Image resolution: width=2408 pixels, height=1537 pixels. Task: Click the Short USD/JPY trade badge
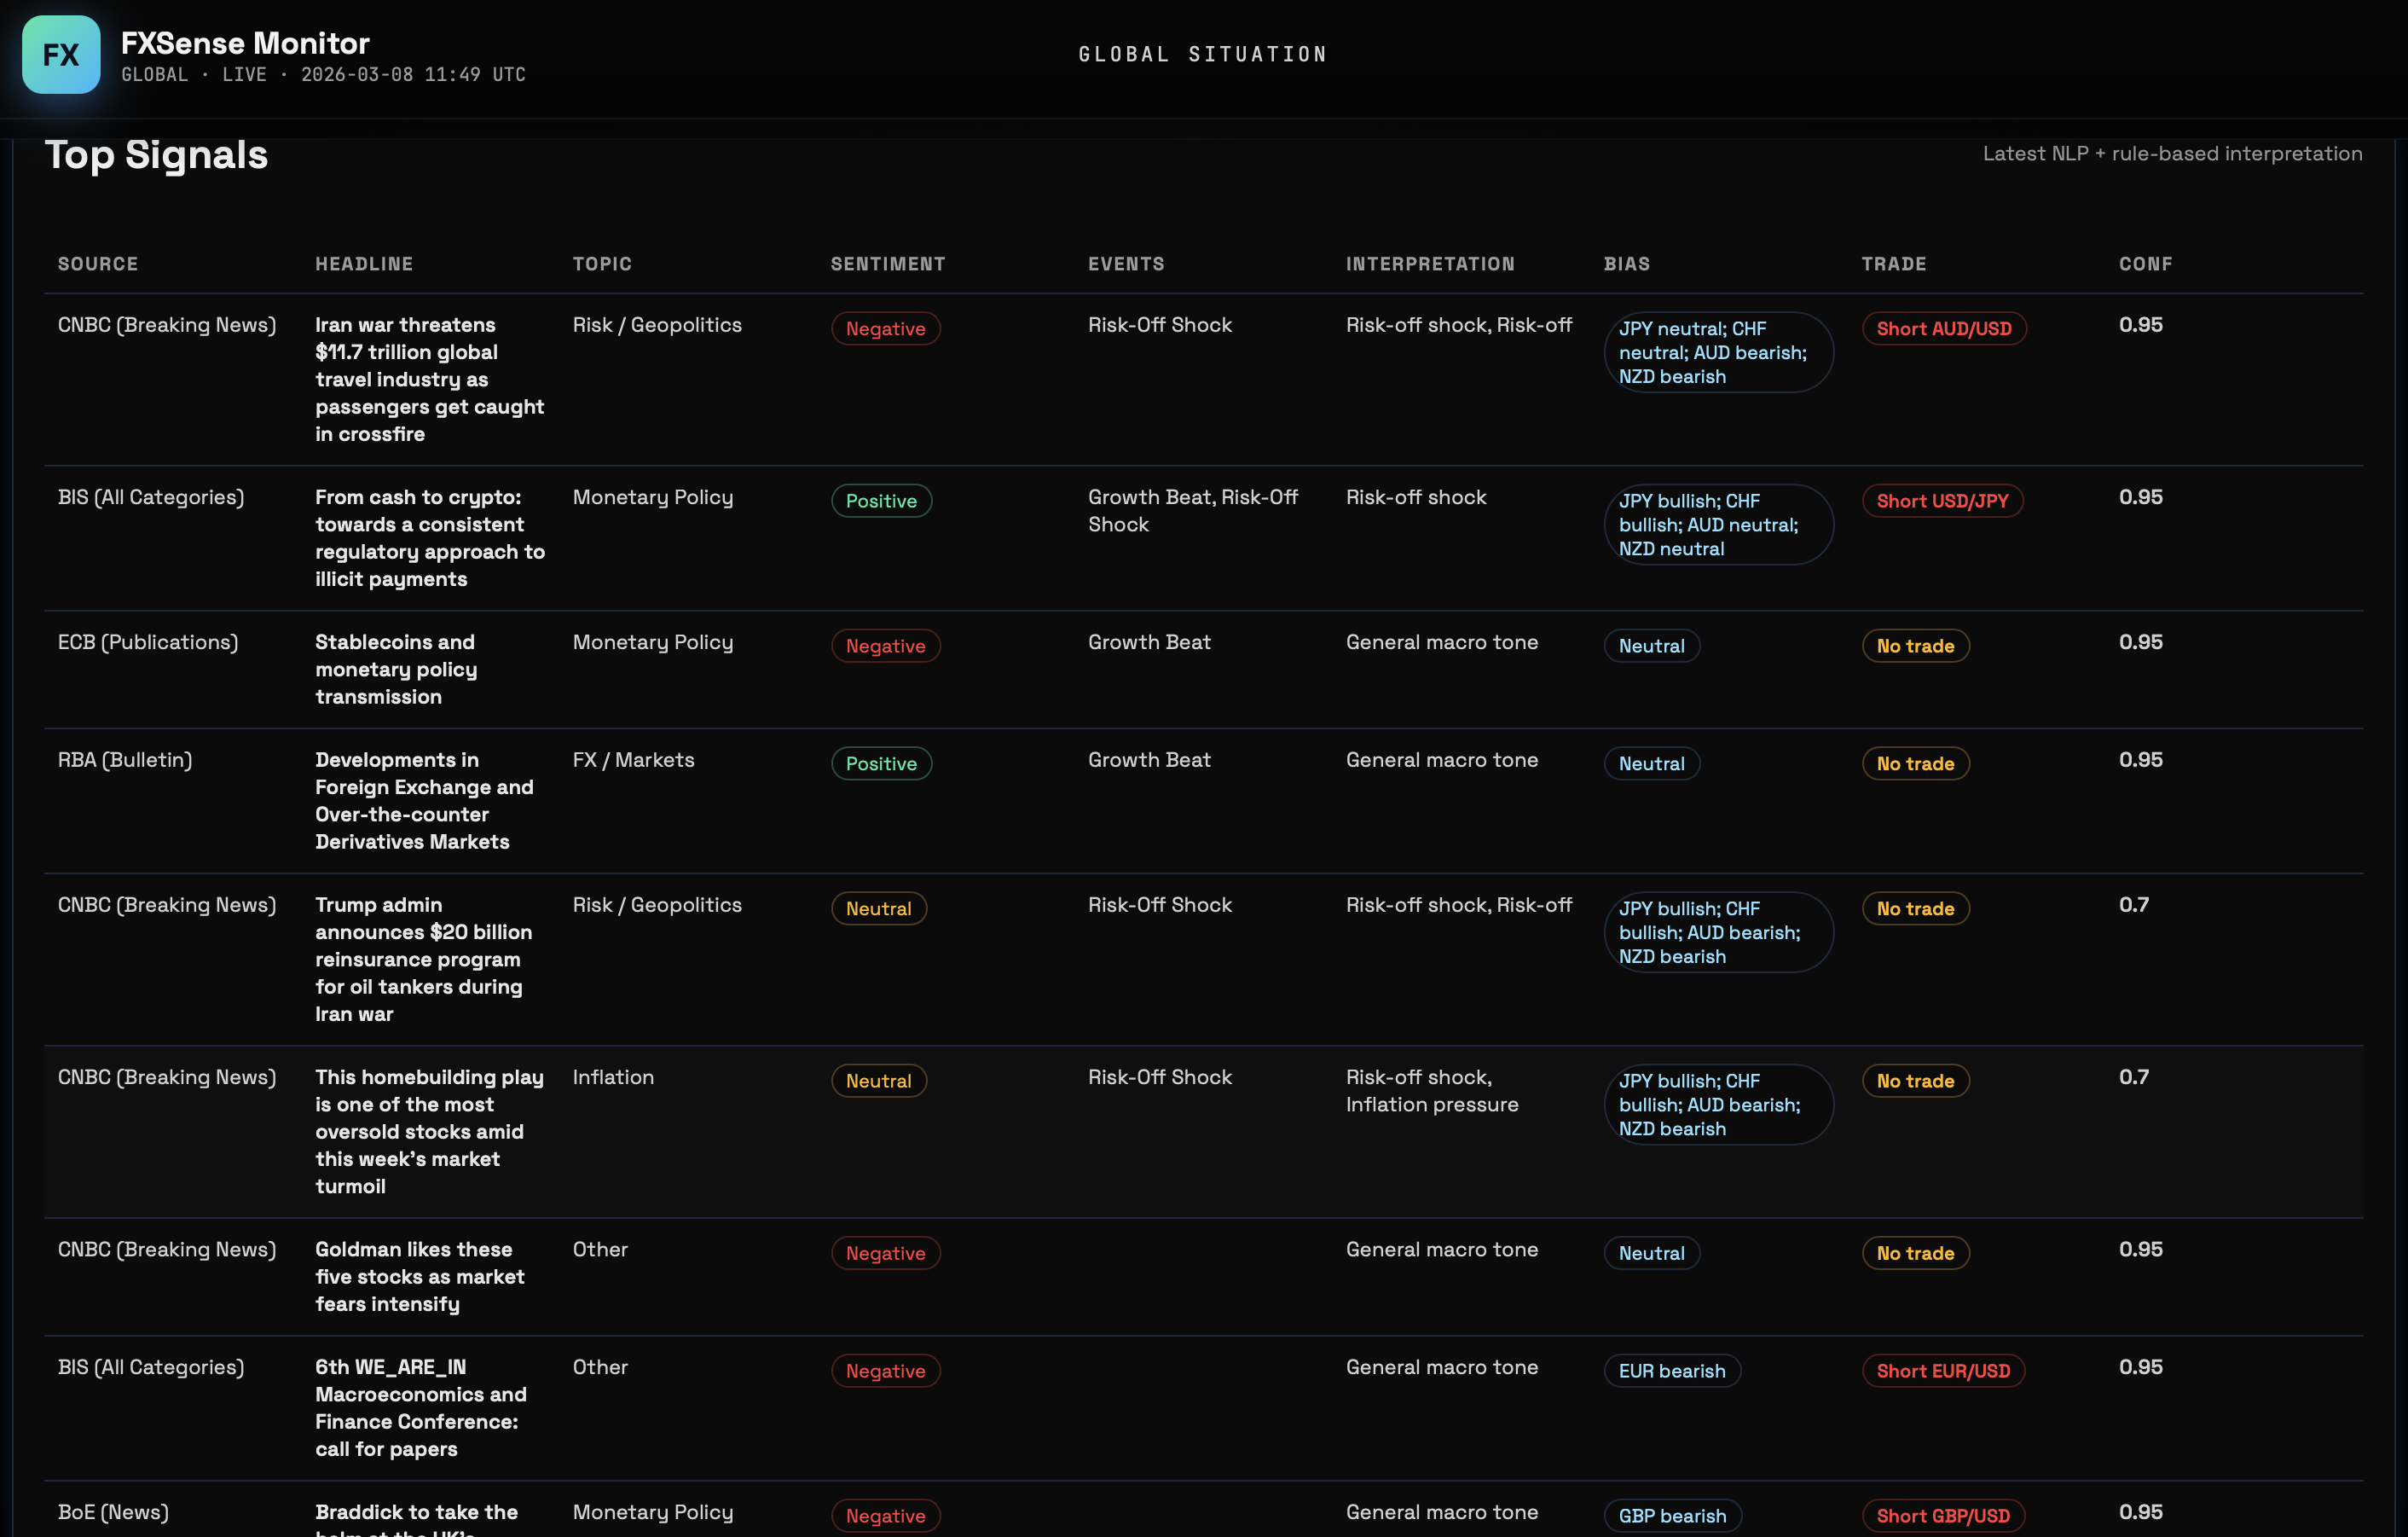point(1941,501)
